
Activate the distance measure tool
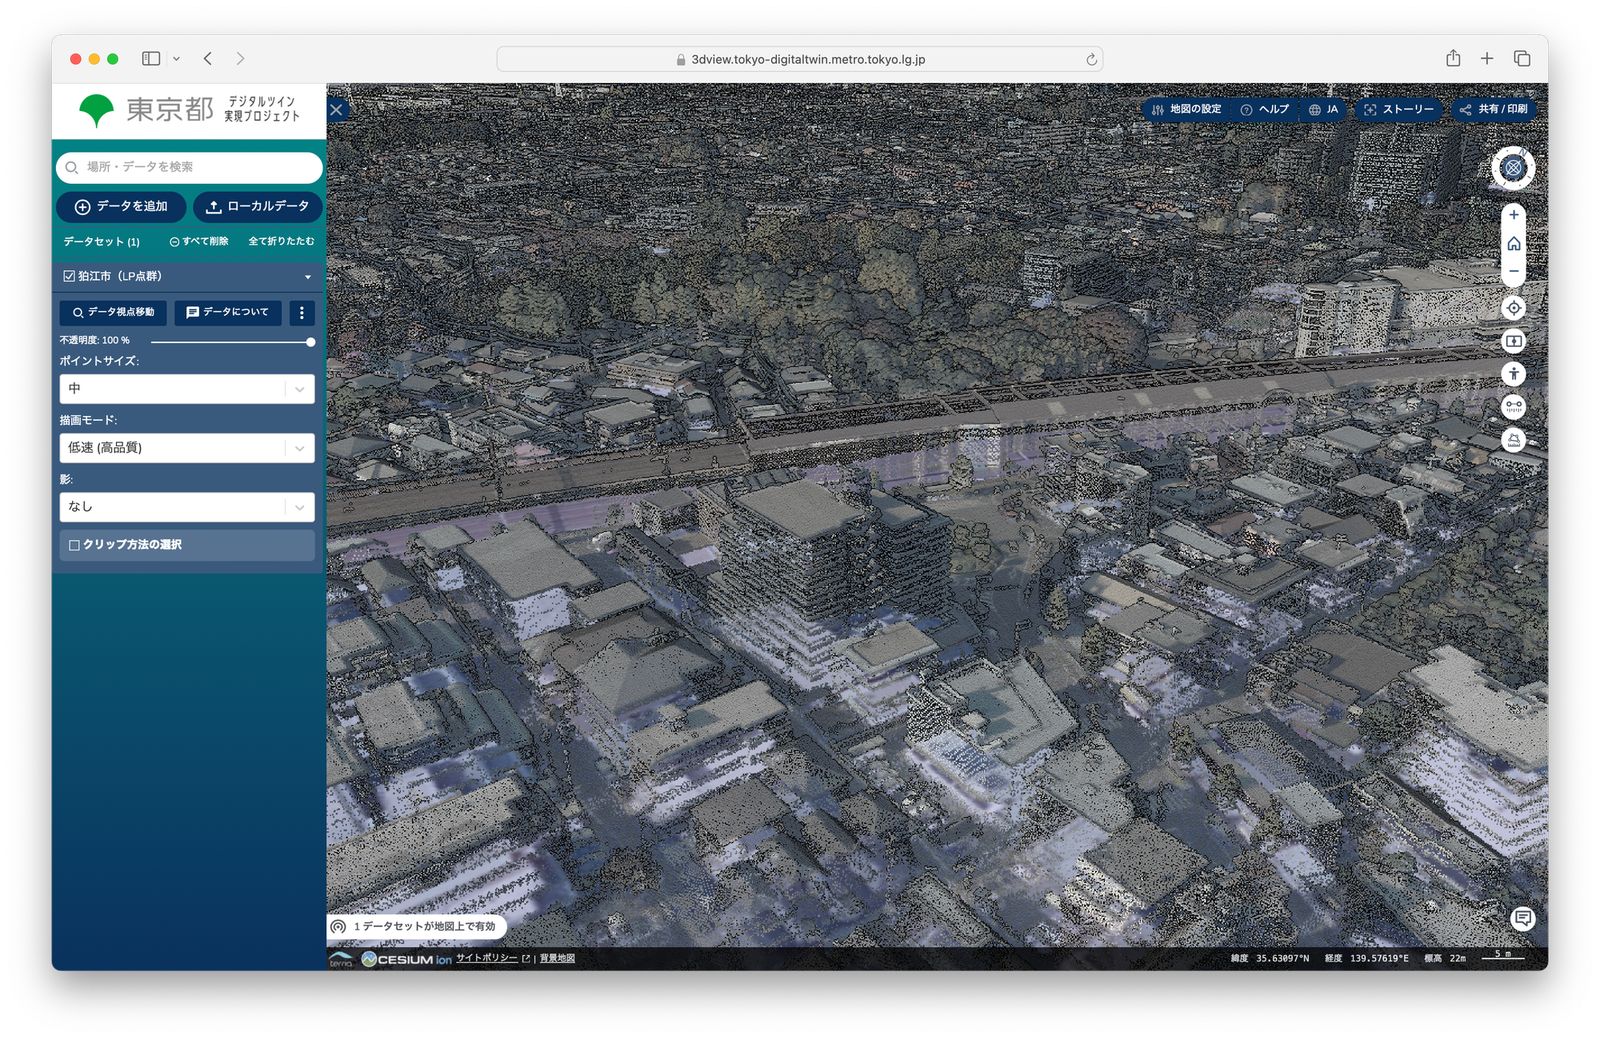click(1513, 406)
